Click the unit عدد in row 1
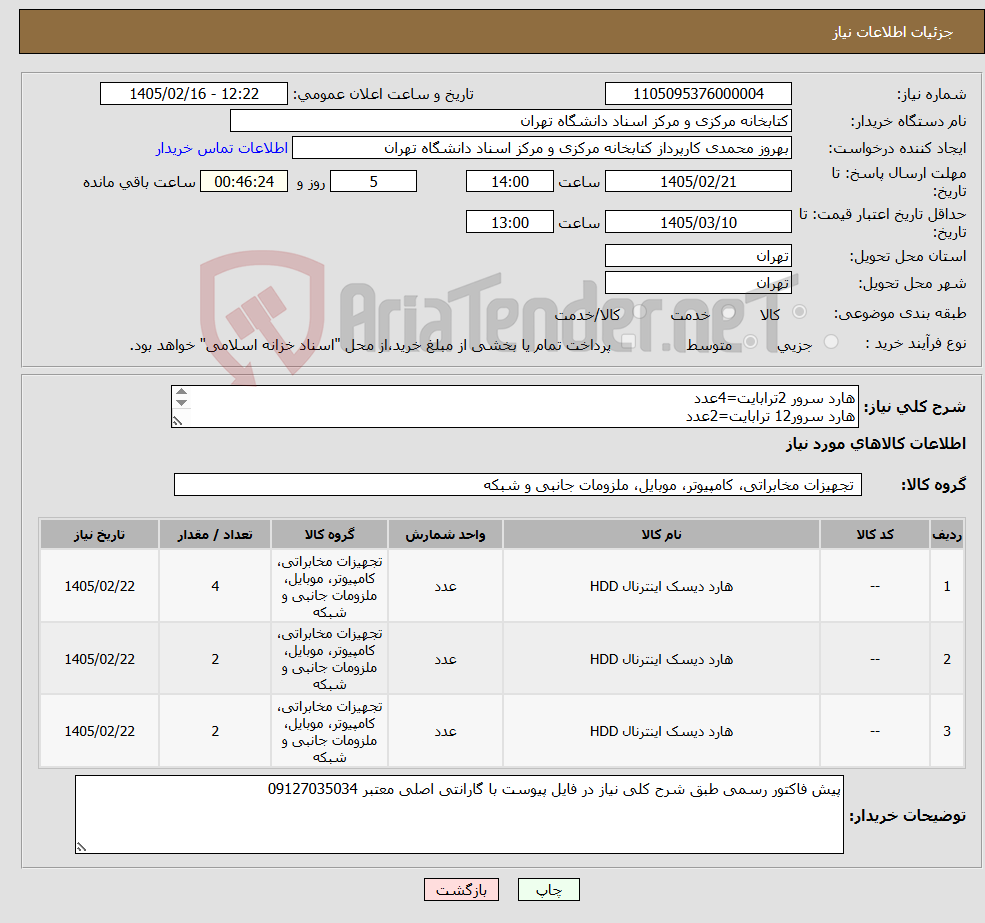The image size is (985, 923). pos(445,586)
